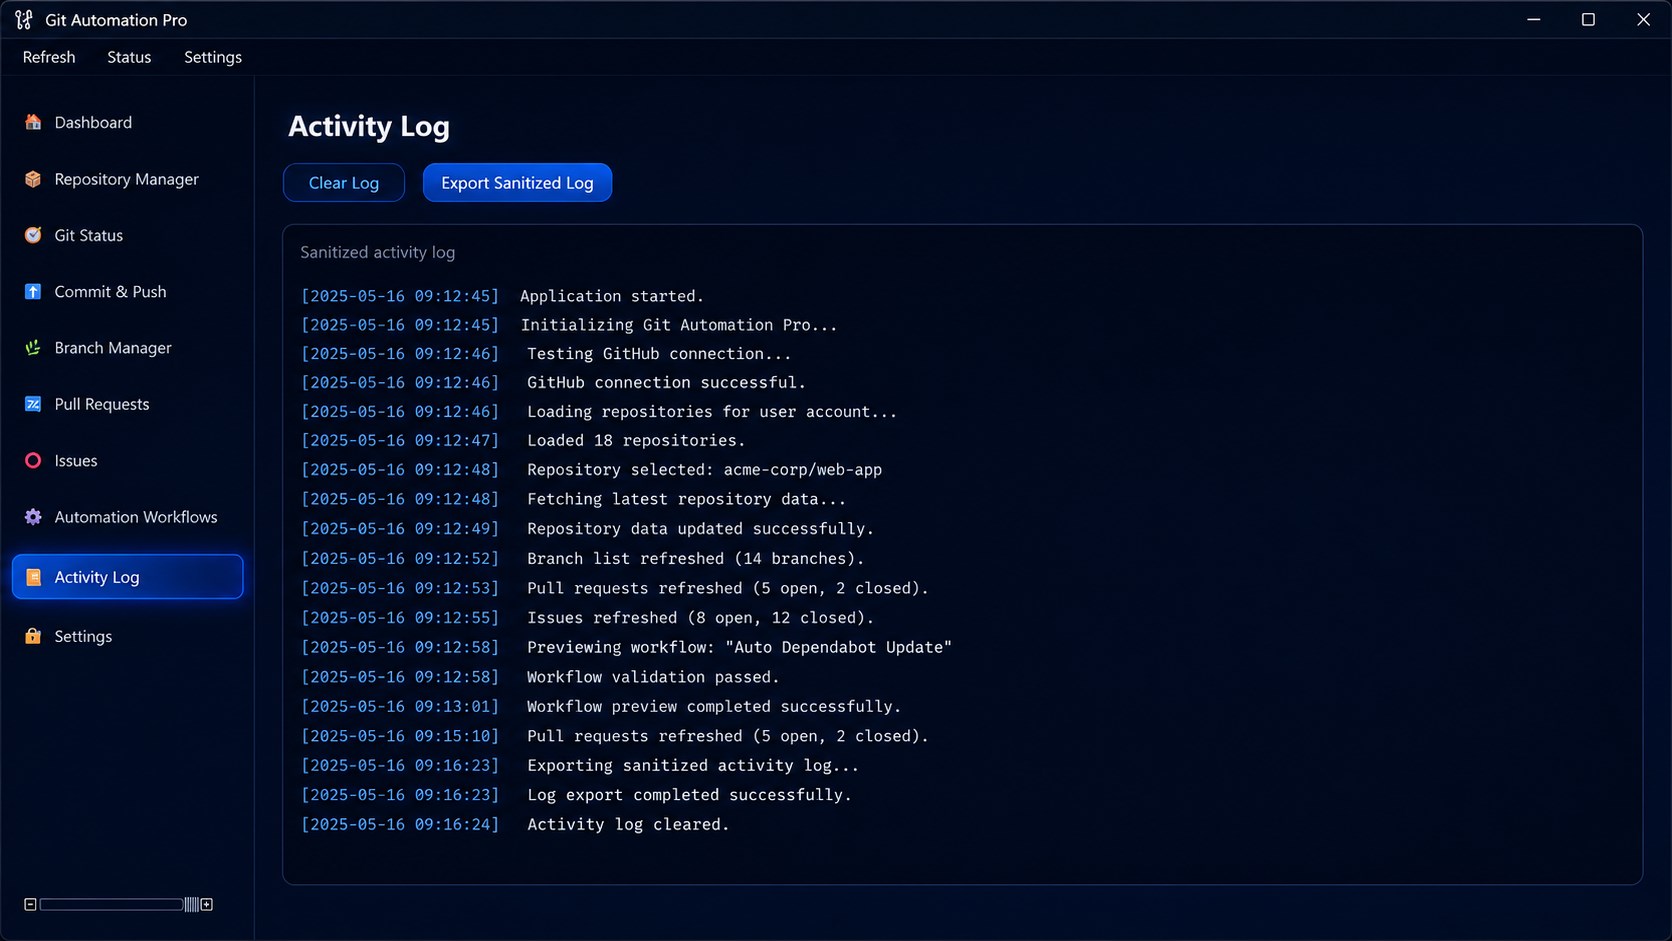Click the zoom-in plus icon at sidebar bottom
Image resolution: width=1672 pixels, height=941 pixels.
point(206,904)
